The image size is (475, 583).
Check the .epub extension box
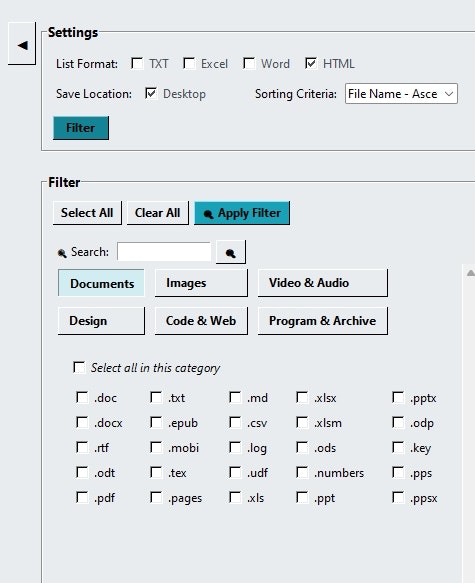click(156, 422)
